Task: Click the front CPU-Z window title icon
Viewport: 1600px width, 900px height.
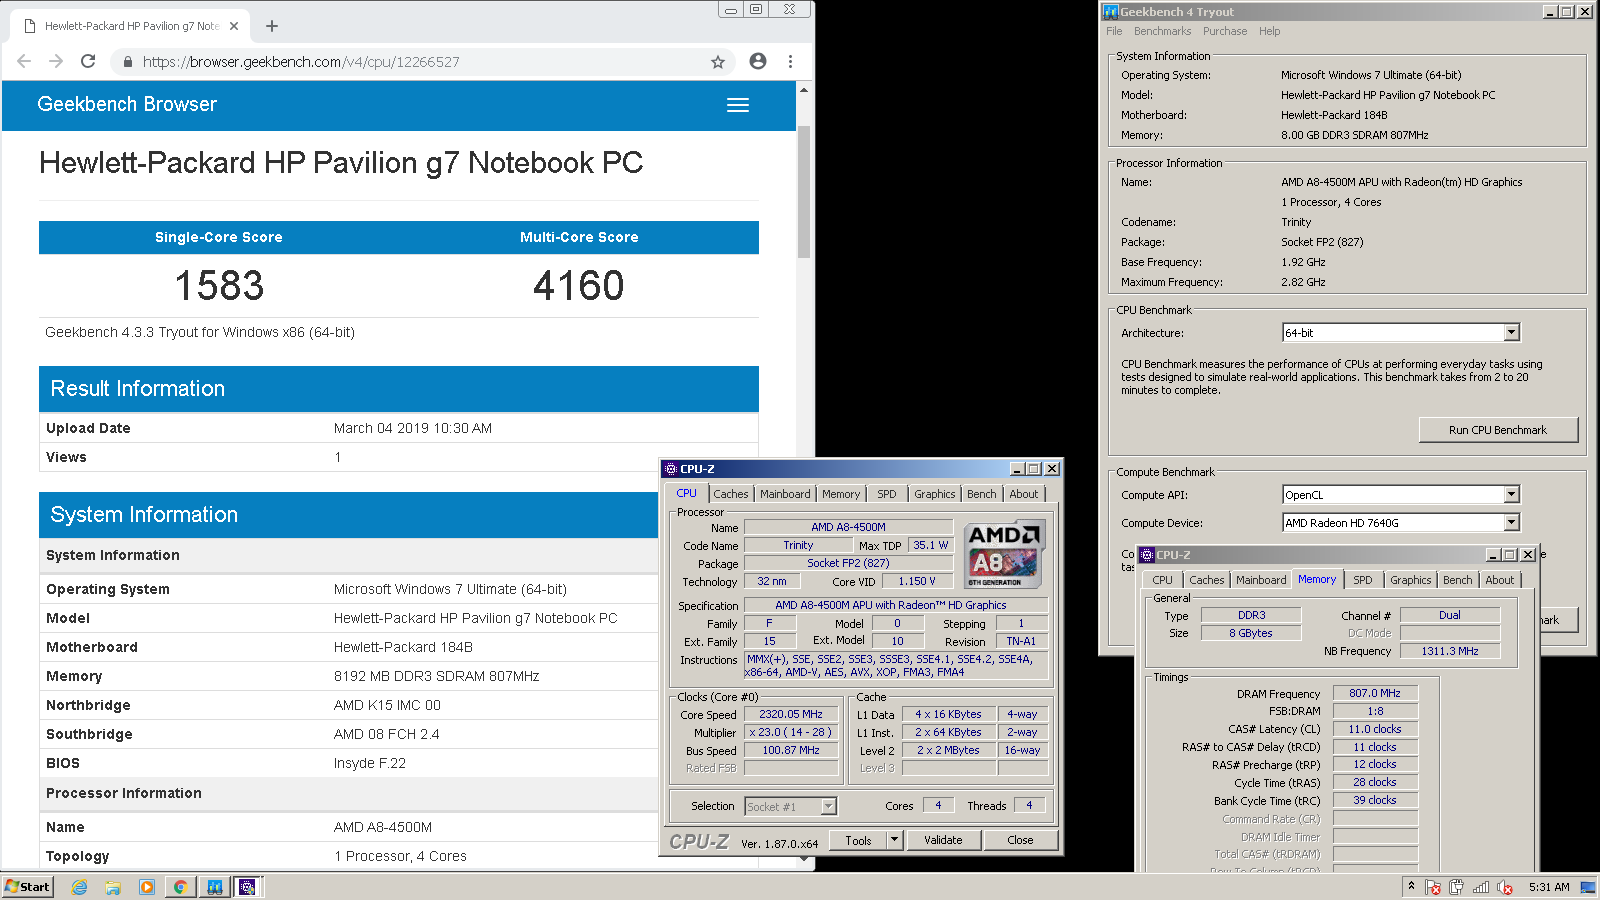Action: [x=671, y=469]
